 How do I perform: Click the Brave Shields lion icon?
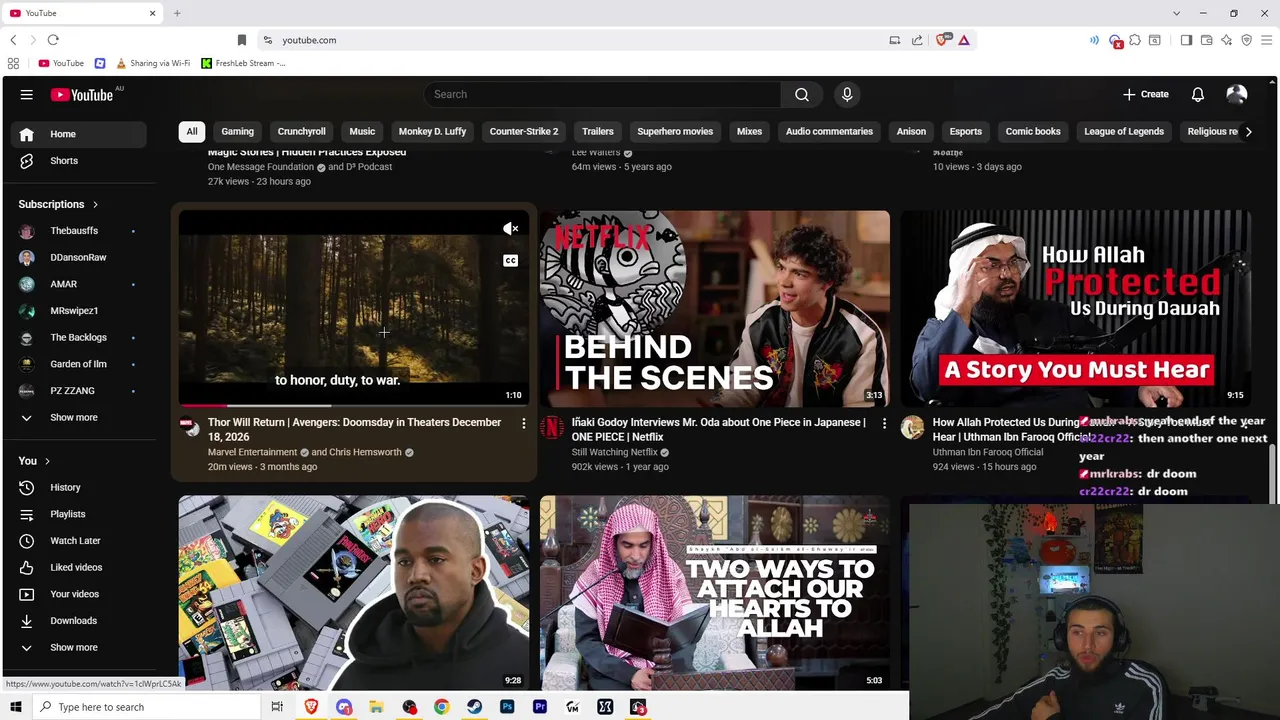(x=942, y=40)
